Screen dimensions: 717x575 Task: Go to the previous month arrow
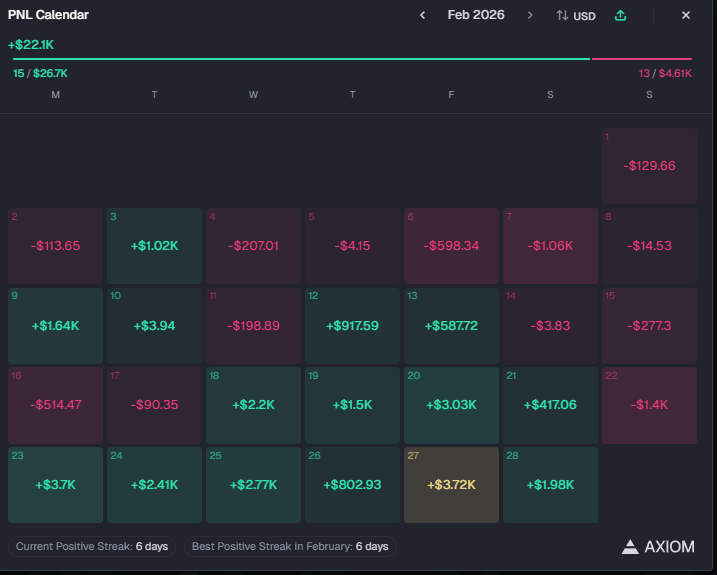423,16
